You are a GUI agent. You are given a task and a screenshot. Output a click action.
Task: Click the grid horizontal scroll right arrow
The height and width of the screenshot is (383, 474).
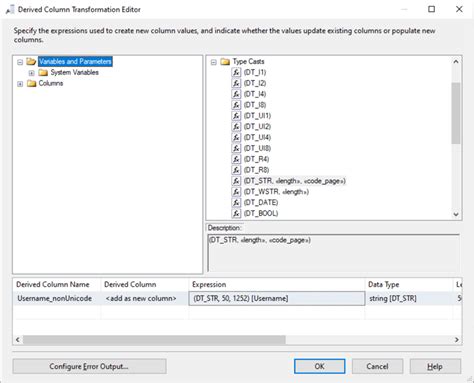point(457,340)
